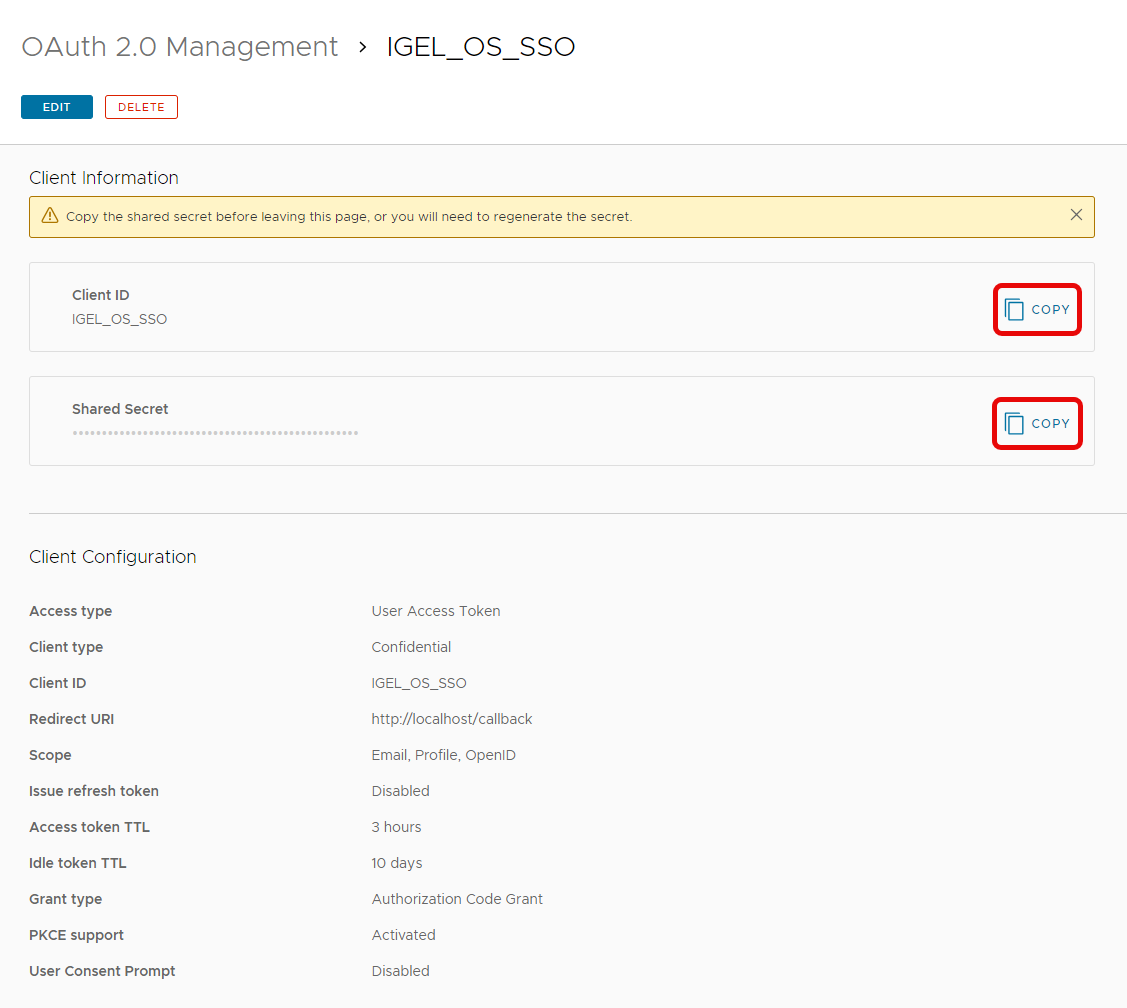Go back to OAuth 2.0 Management
Image resolution: width=1127 pixels, height=1008 pixels.
click(180, 47)
